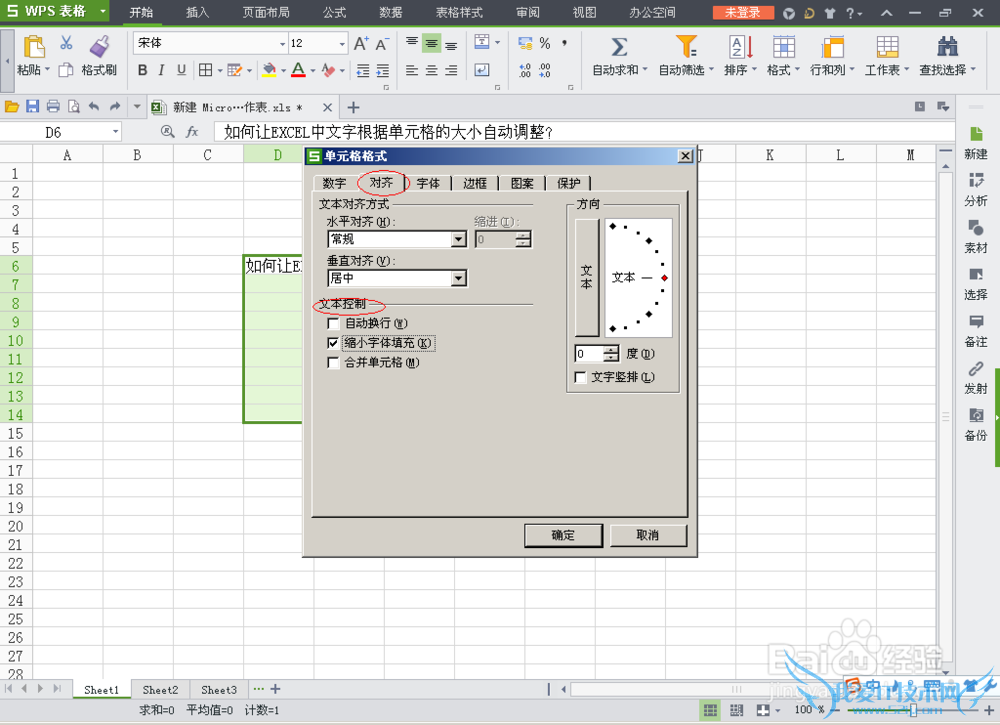Toggle bold formatting button
Image resolution: width=1000 pixels, height=725 pixels.
tap(142, 70)
